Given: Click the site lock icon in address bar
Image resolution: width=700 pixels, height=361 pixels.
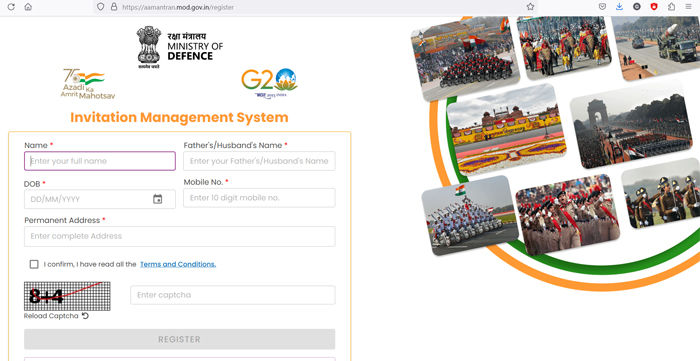Looking at the screenshot, I should click(113, 7).
